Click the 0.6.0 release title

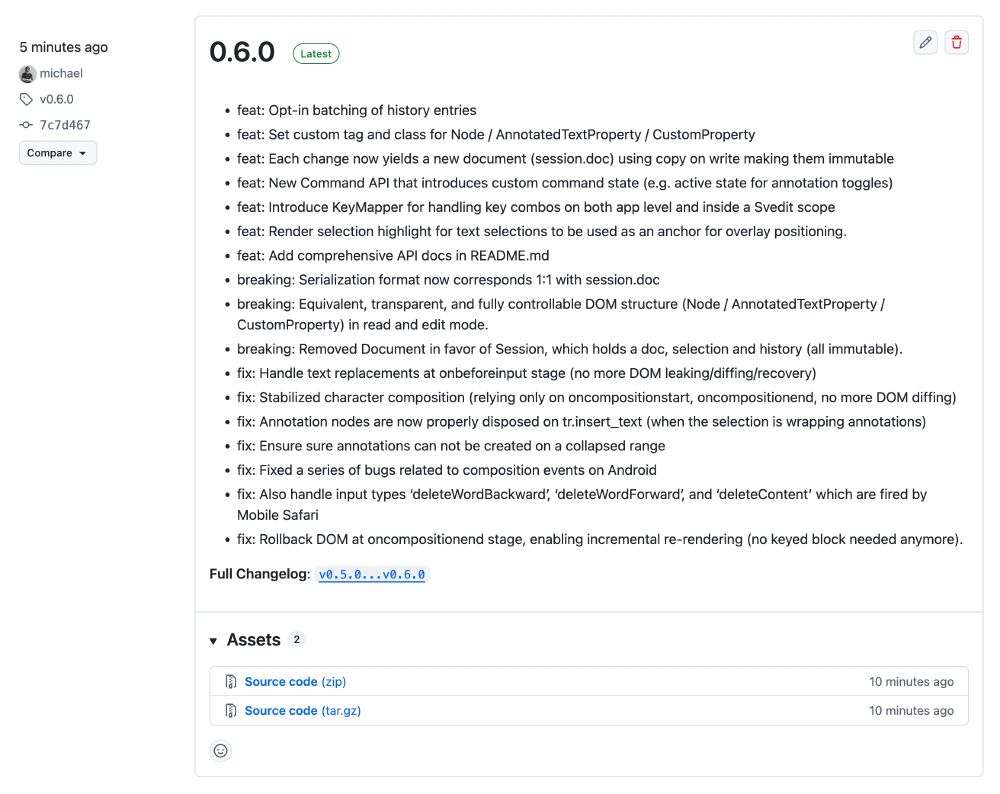(242, 53)
